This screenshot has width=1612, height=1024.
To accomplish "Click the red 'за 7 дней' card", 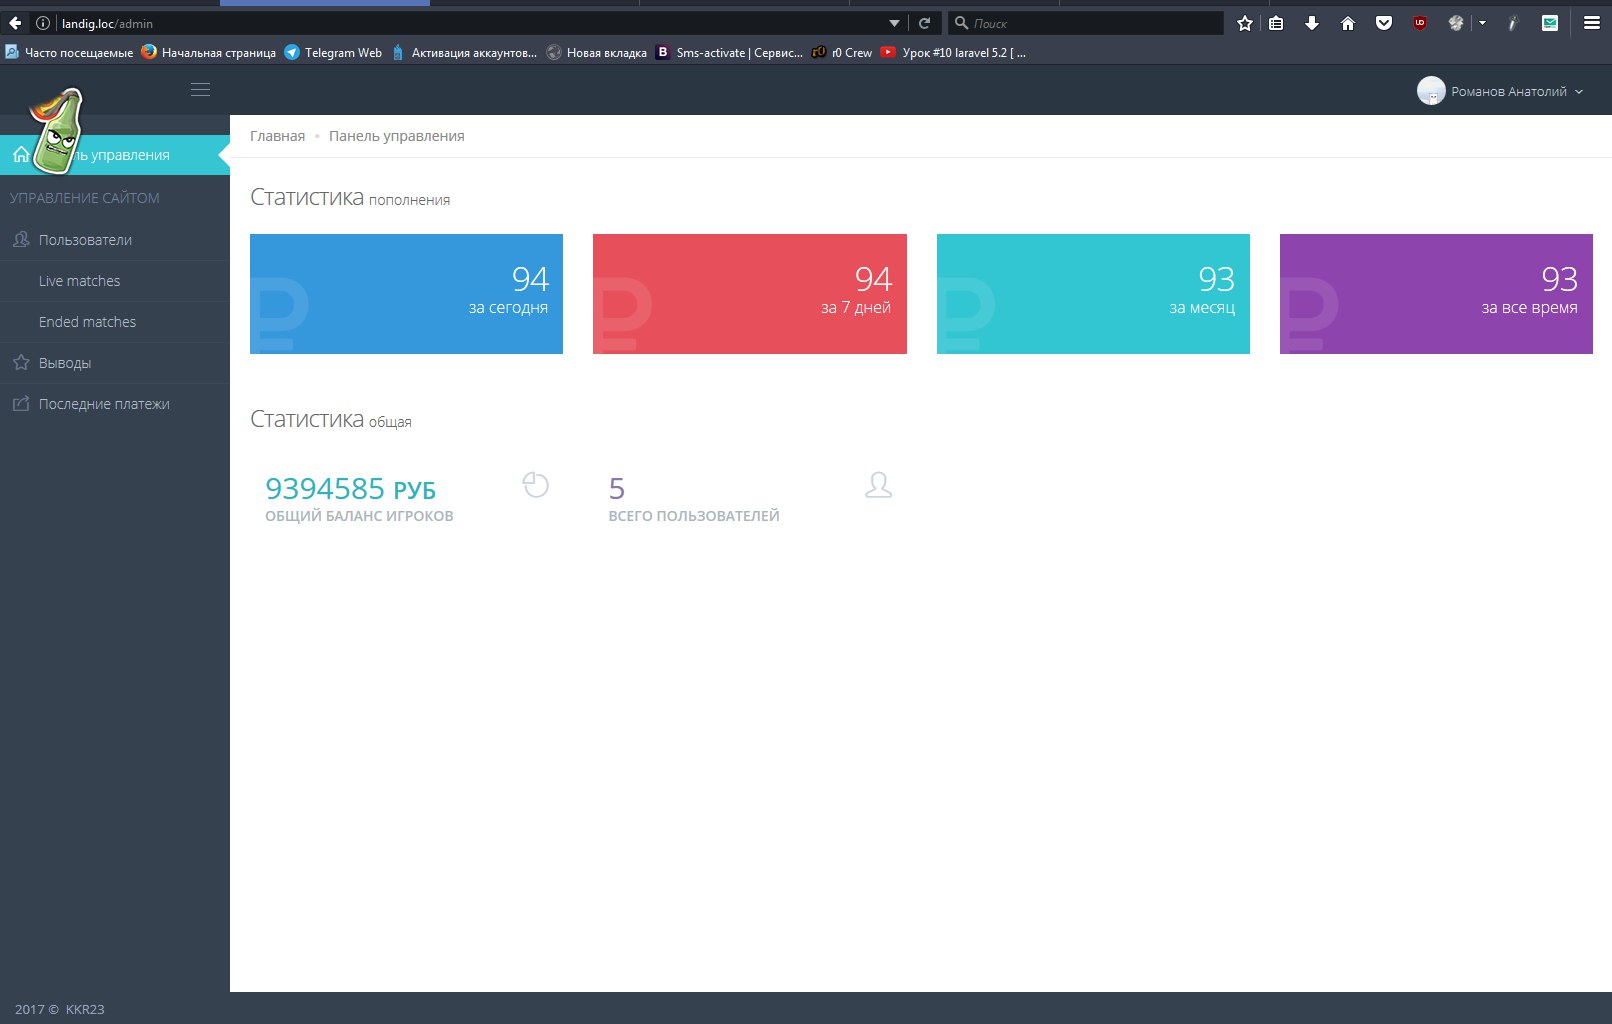I will pyautogui.click(x=749, y=294).
